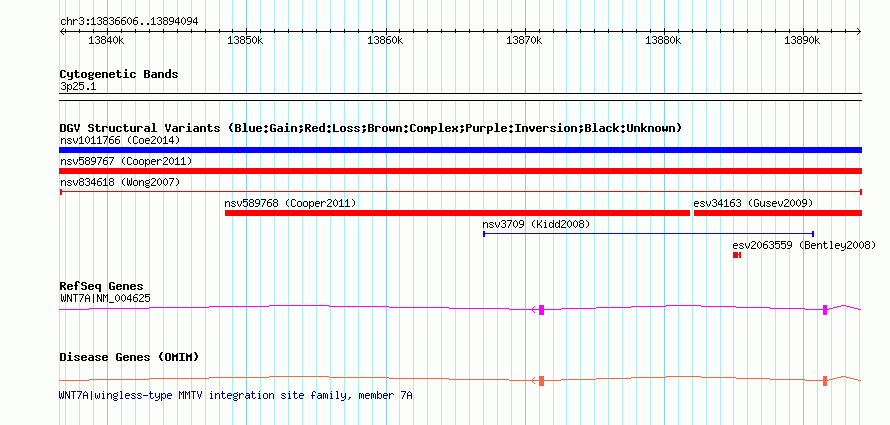Open WNT7A wingless-type MMTV integration site link
The width and height of the screenshot is (890, 425).
pos(236,395)
